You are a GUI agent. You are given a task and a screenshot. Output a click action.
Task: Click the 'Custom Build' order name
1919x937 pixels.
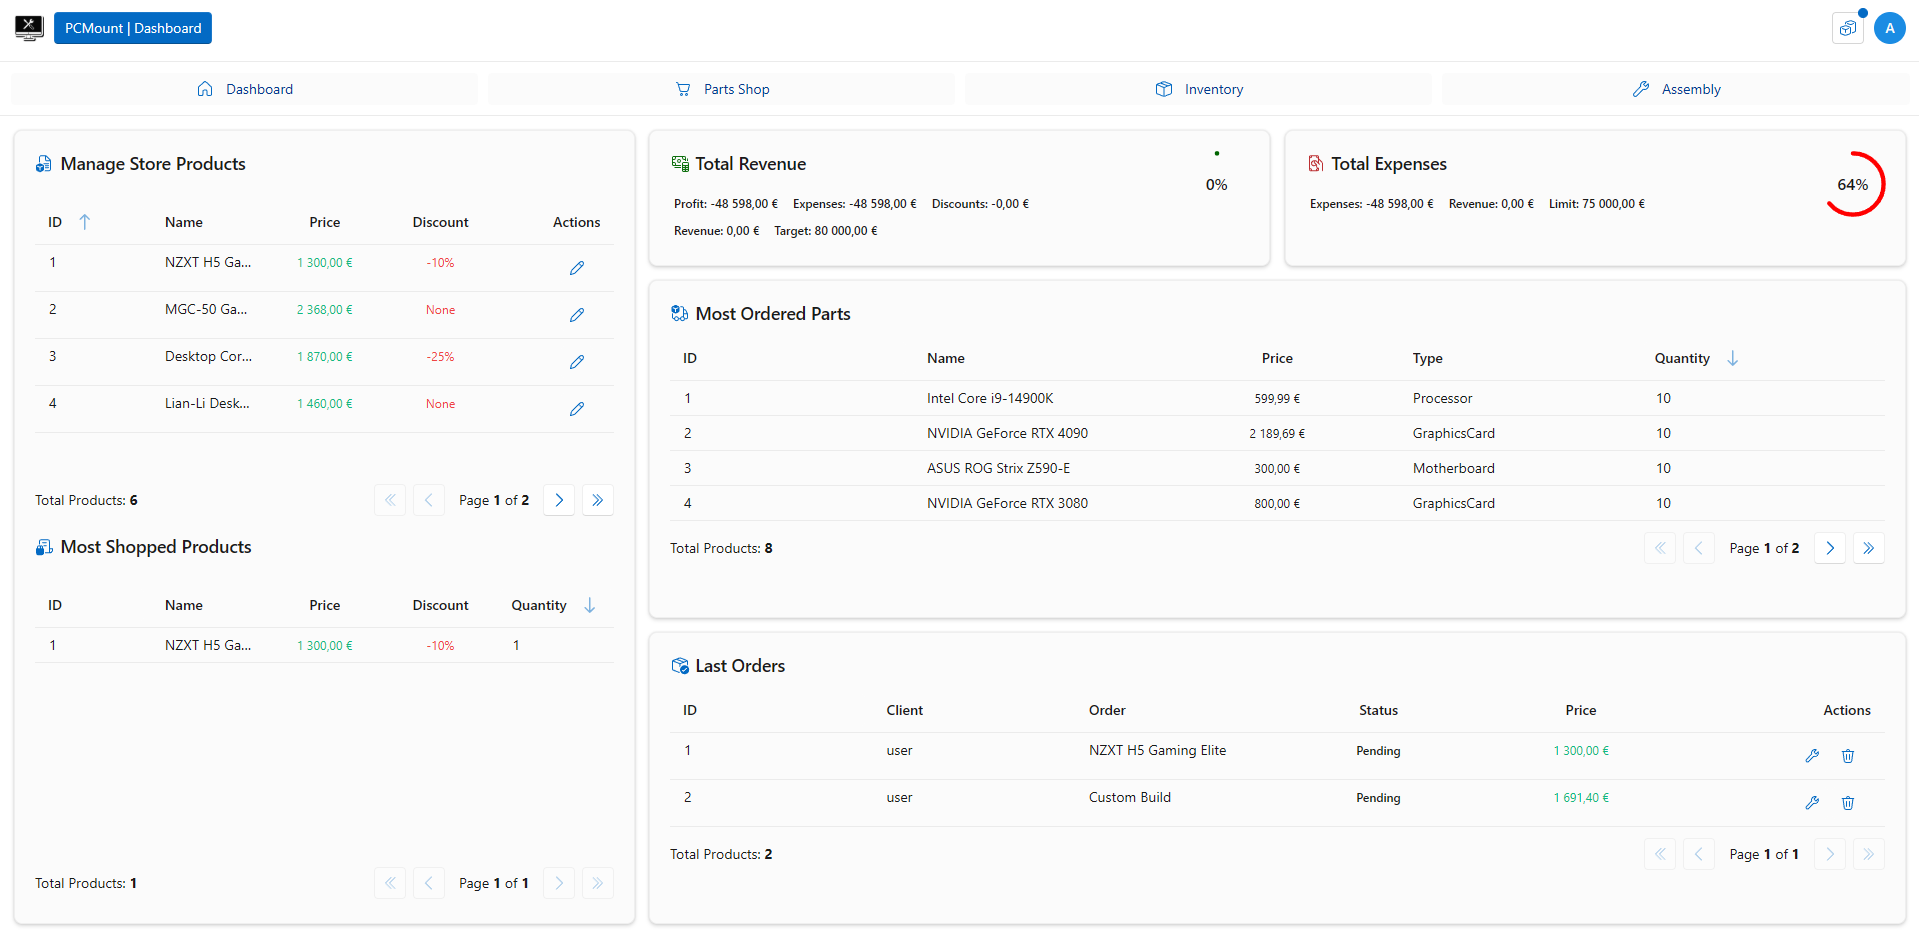(1130, 797)
